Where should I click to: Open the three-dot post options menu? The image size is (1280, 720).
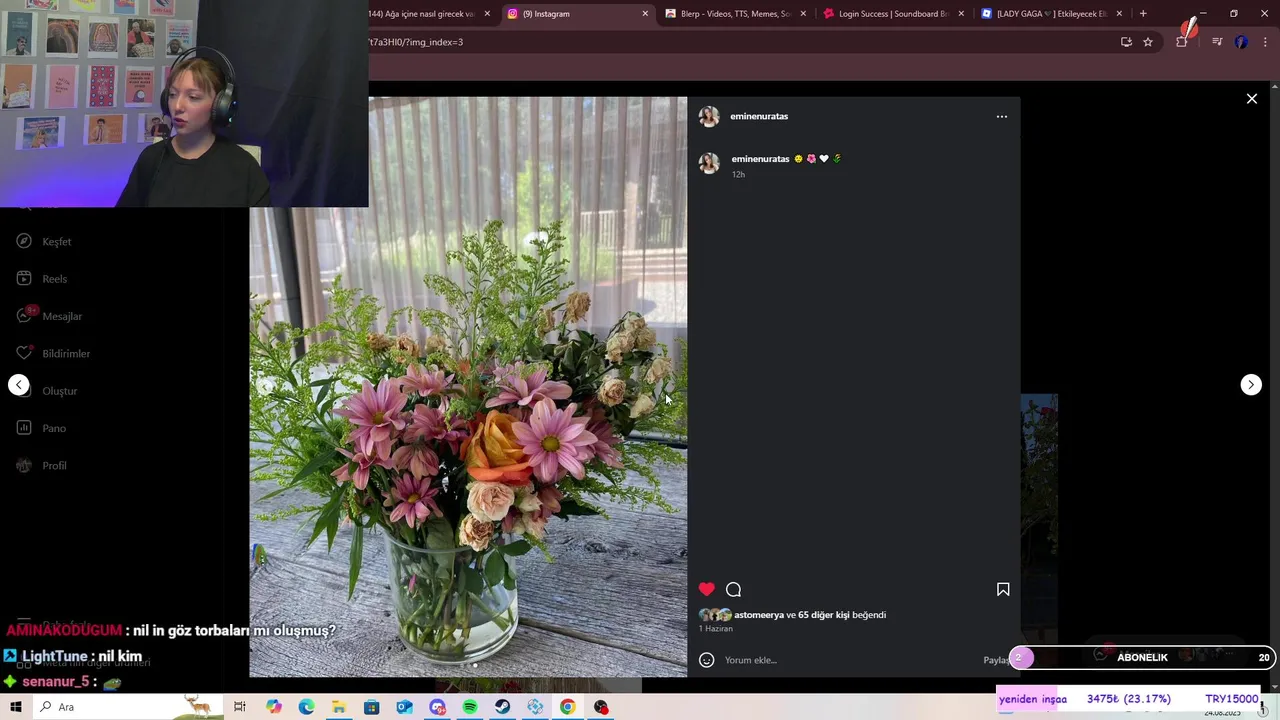pos(1001,116)
